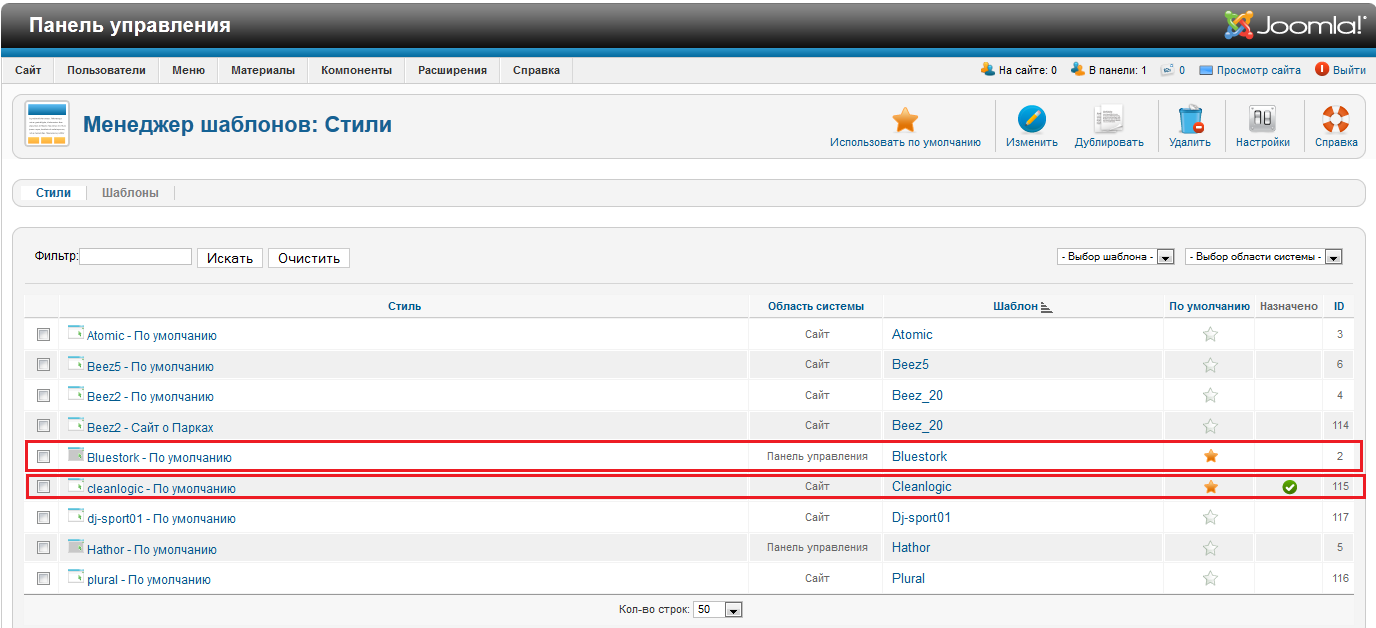Check the Hathor style checkbox
1376x628 pixels.
coord(43,548)
